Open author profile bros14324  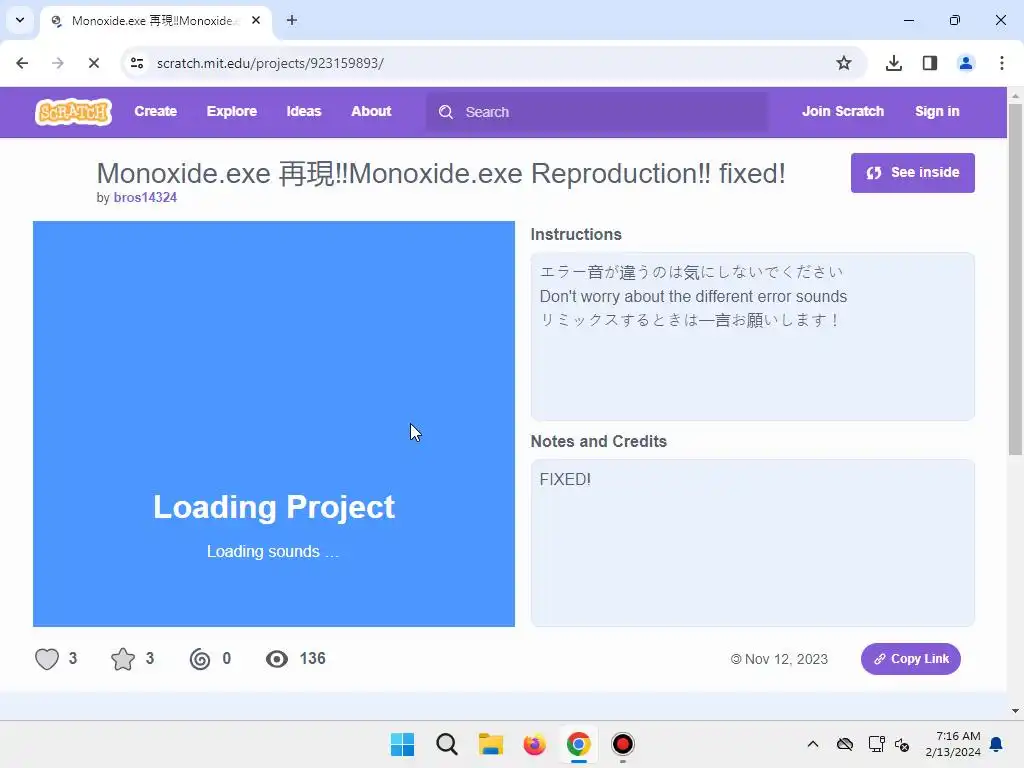pos(145,198)
